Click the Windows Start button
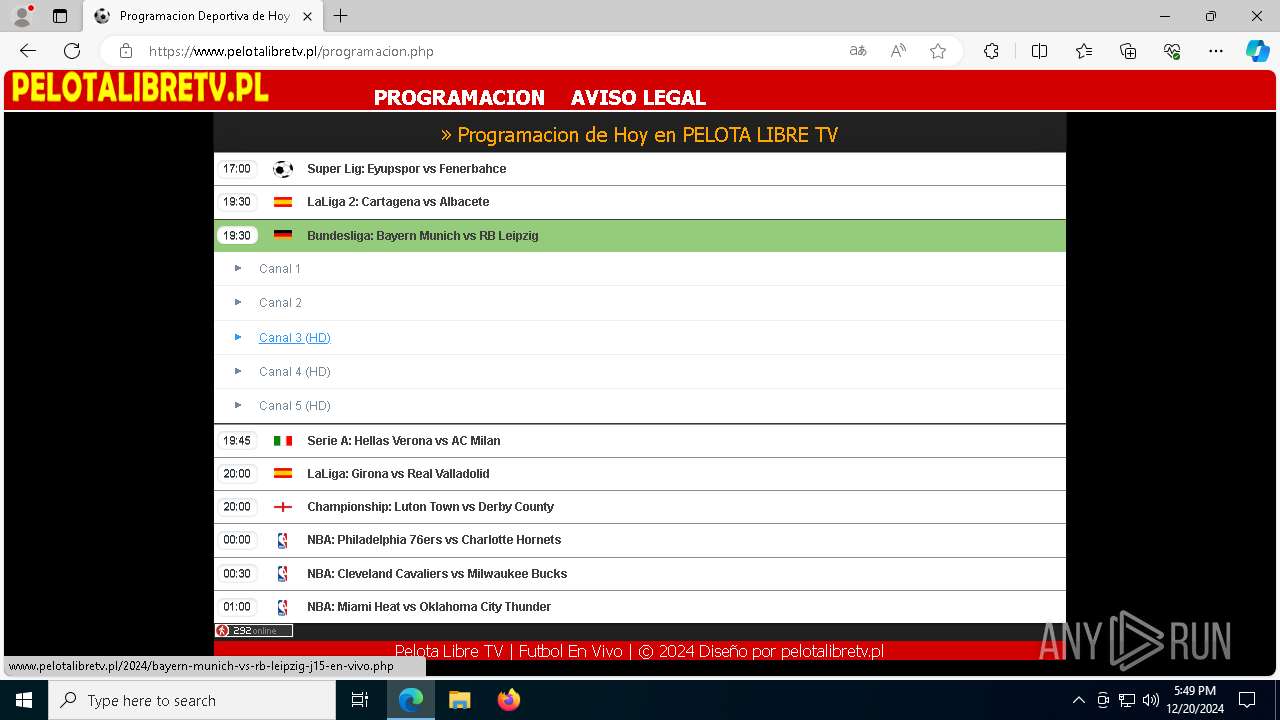This screenshot has width=1280, height=720. click(x=24, y=700)
